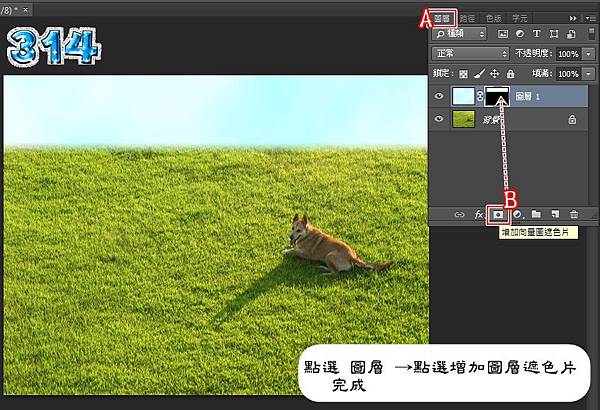Lock all padlock icon in lock row
This screenshot has width=600, height=410.
click(510, 74)
